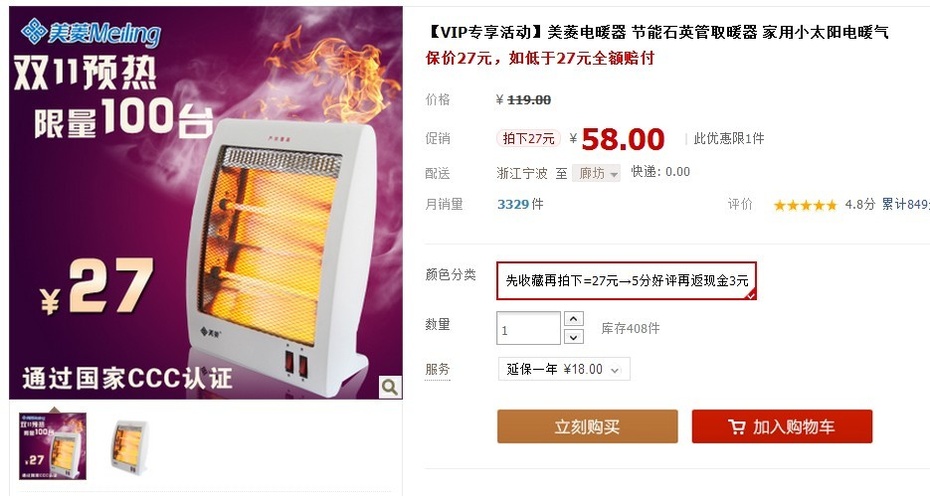The height and width of the screenshot is (496, 930).
Task: Click the shopping cart icon in red button
Action: click(736, 427)
